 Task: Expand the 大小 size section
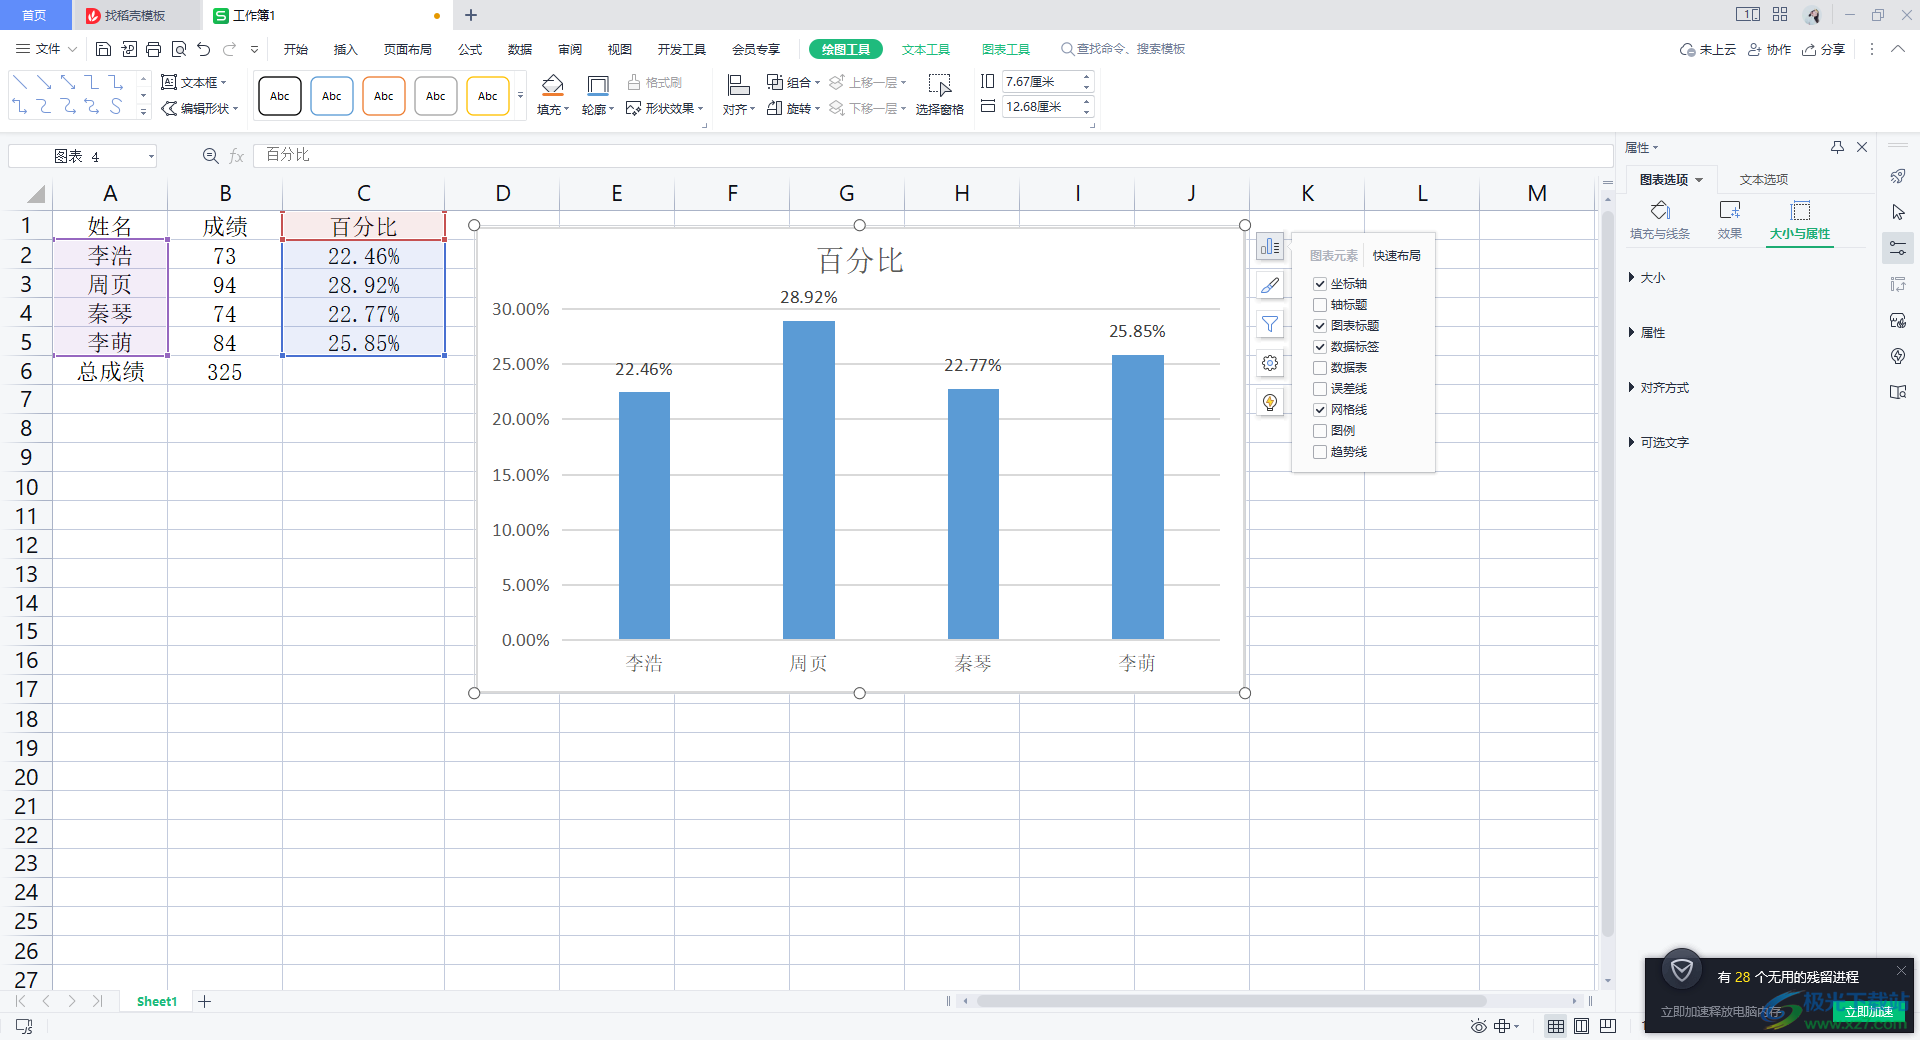tap(1647, 277)
